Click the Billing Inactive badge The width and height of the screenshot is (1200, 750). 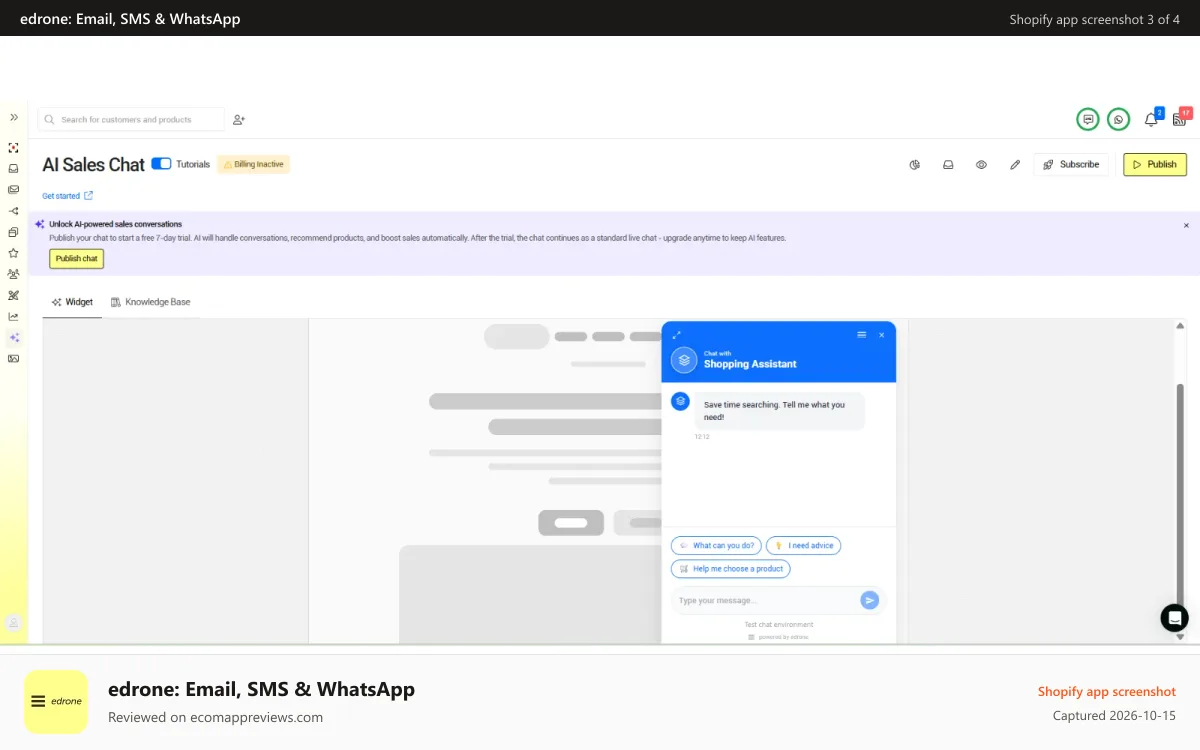tap(253, 164)
